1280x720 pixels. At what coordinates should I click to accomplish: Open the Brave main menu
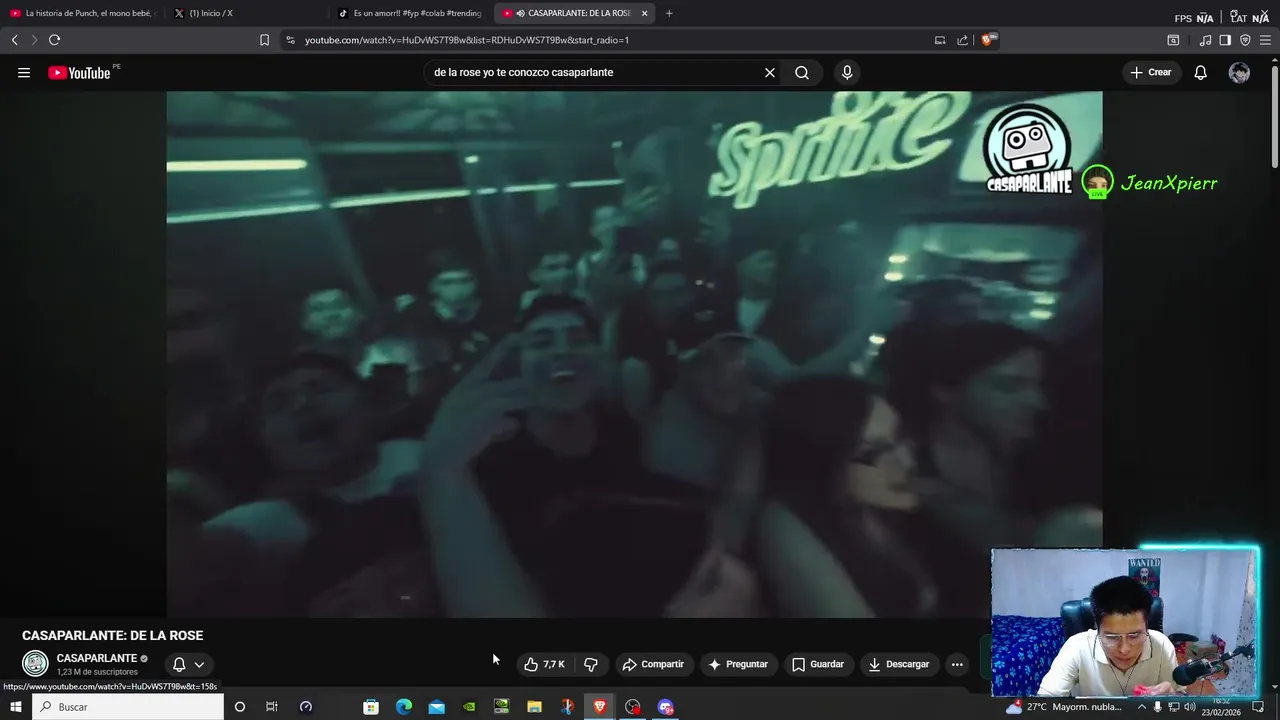(x=1265, y=40)
